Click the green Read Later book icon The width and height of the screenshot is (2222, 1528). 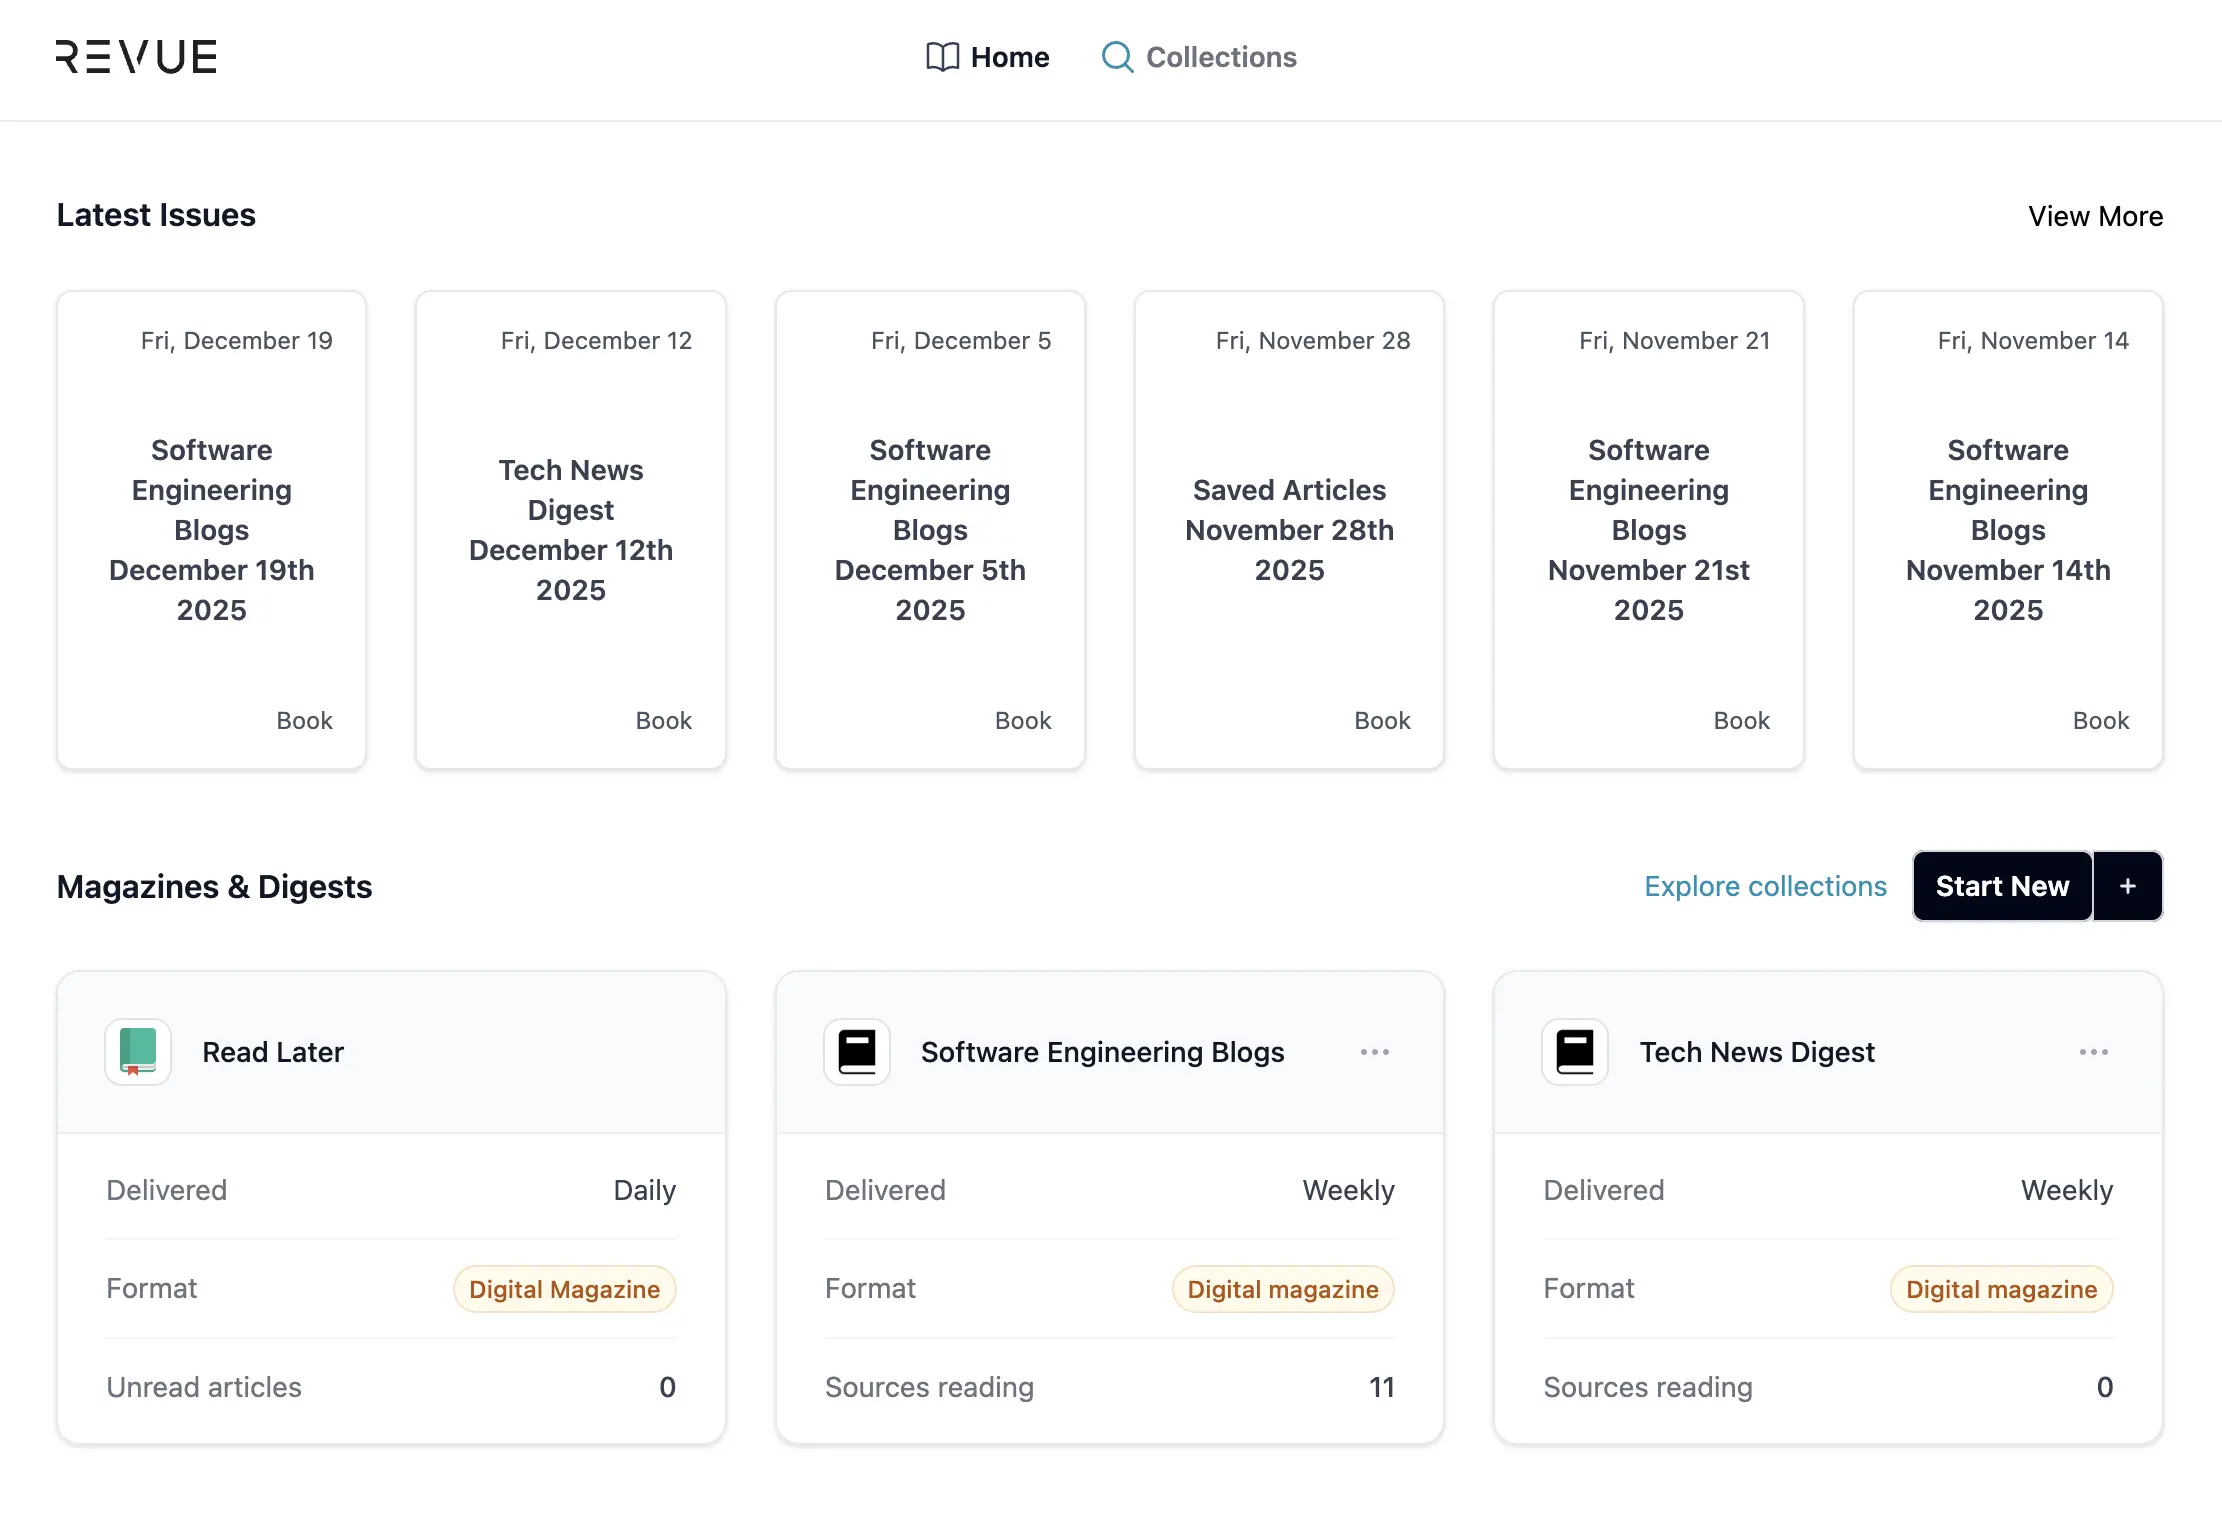click(x=138, y=1051)
